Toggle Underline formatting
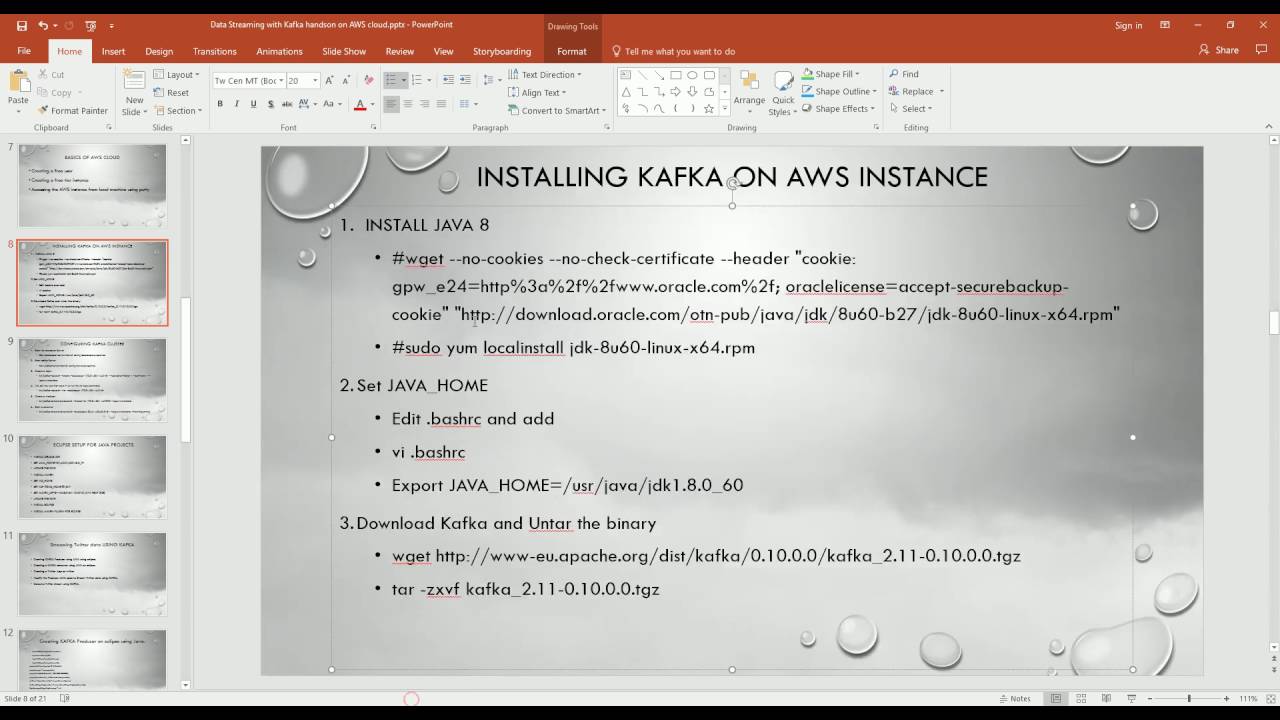The width and height of the screenshot is (1280, 720). [x=253, y=104]
